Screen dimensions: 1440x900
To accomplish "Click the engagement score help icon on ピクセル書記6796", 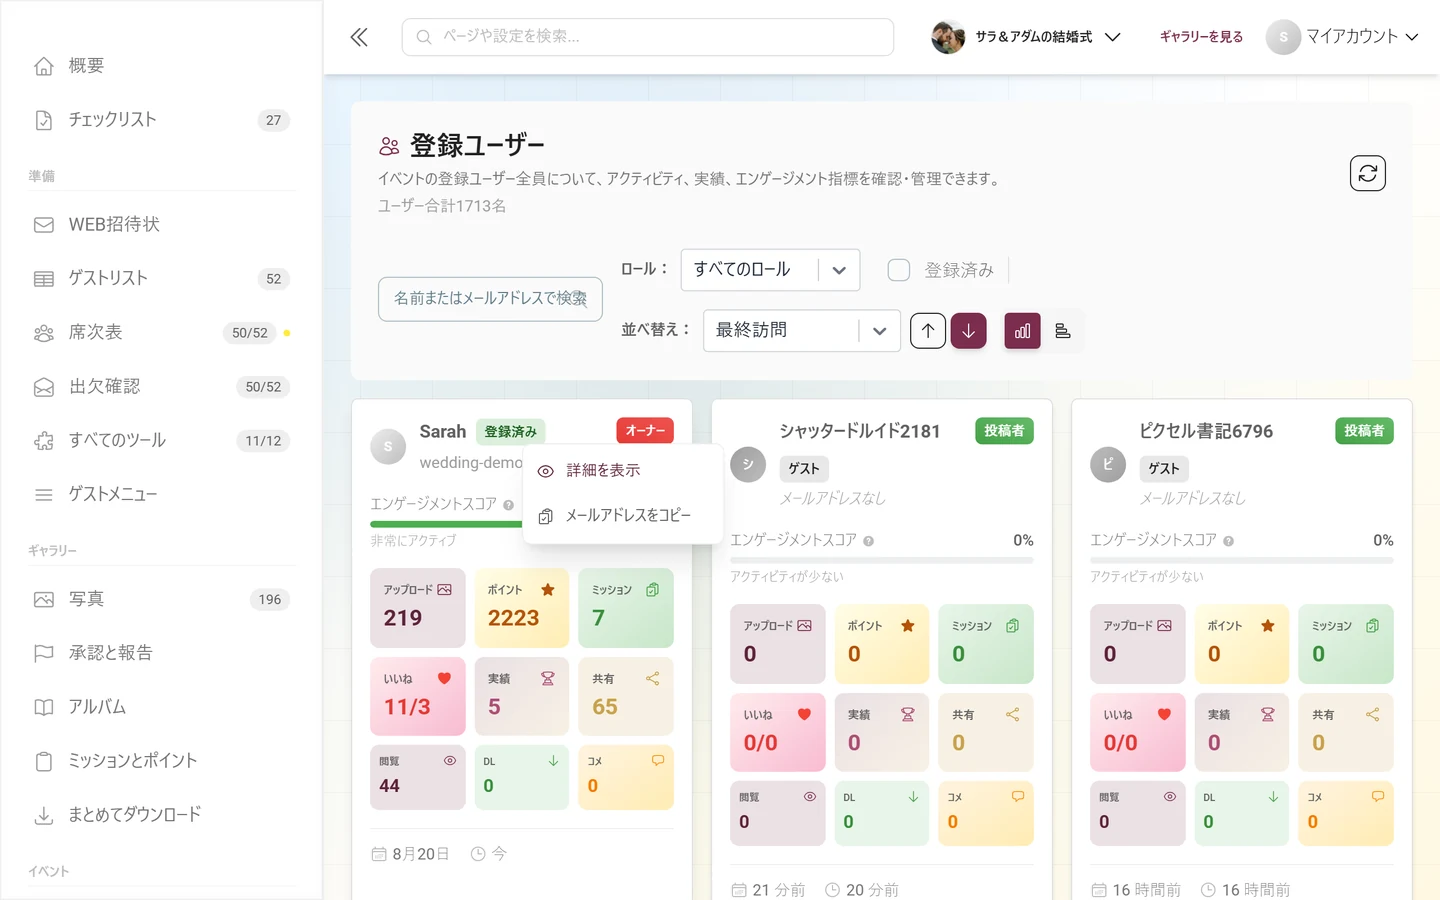I will pyautogui.click(x=1228, y=541).
